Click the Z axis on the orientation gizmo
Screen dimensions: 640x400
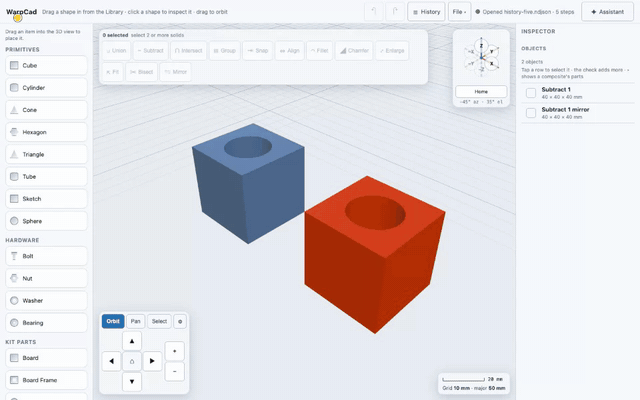[481, 45]
